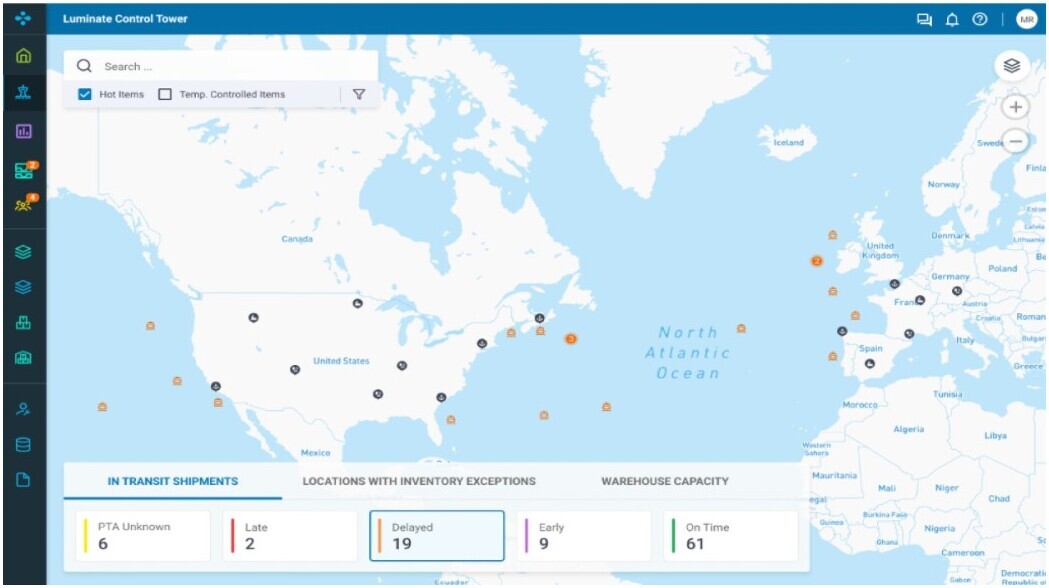Select the Early 9 shipments card
This screenshot has height=588, width=1049.
584,536
